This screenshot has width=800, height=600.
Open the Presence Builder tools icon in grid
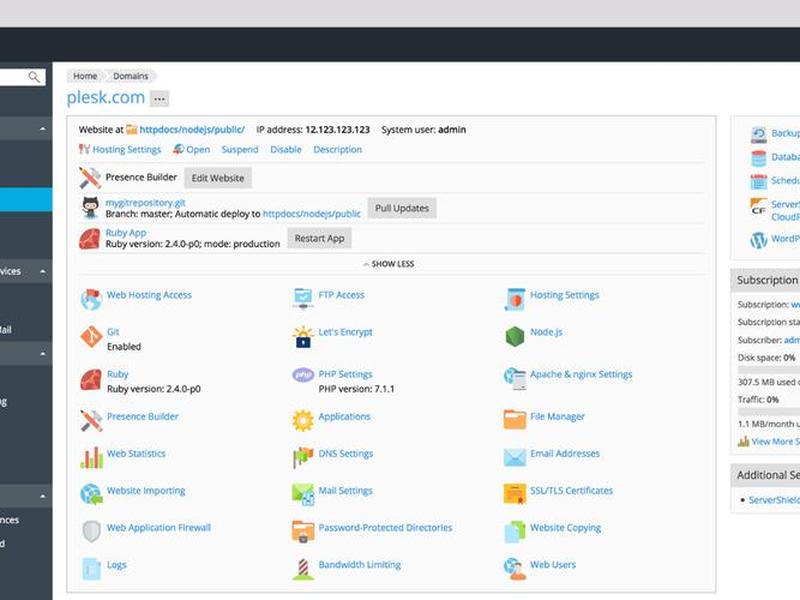[91, 420]
